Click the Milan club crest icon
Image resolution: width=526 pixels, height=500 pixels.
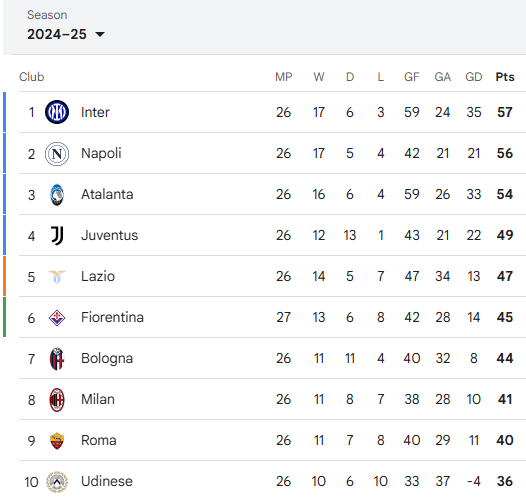coord(57,400)
